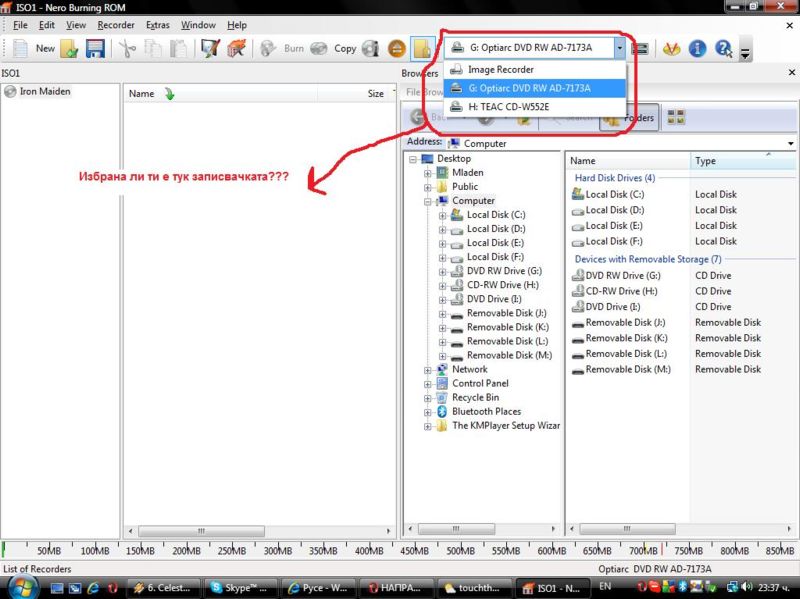Select CD-RW Drive (H:) in tree
The image size is (800, 599).
(503, 285)
